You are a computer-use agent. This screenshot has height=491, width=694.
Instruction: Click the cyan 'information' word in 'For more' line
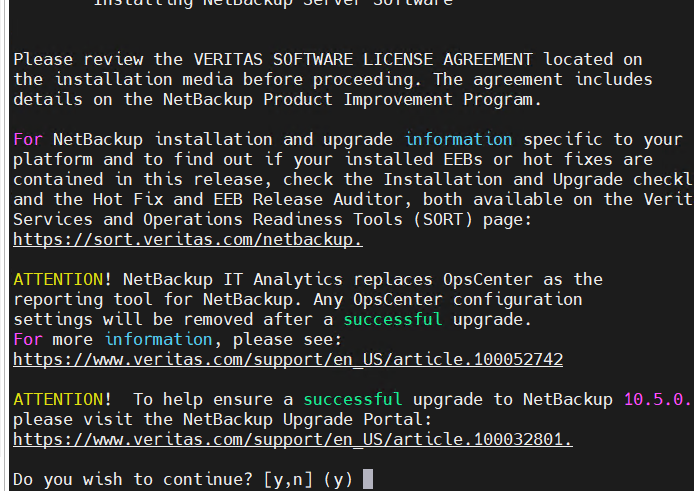click(158, 340)
